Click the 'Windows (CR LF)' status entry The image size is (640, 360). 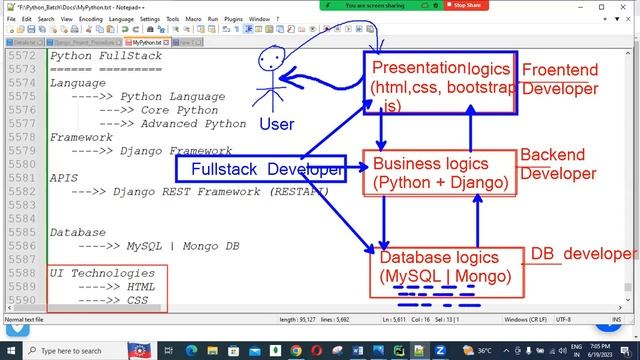coord(525,320)
